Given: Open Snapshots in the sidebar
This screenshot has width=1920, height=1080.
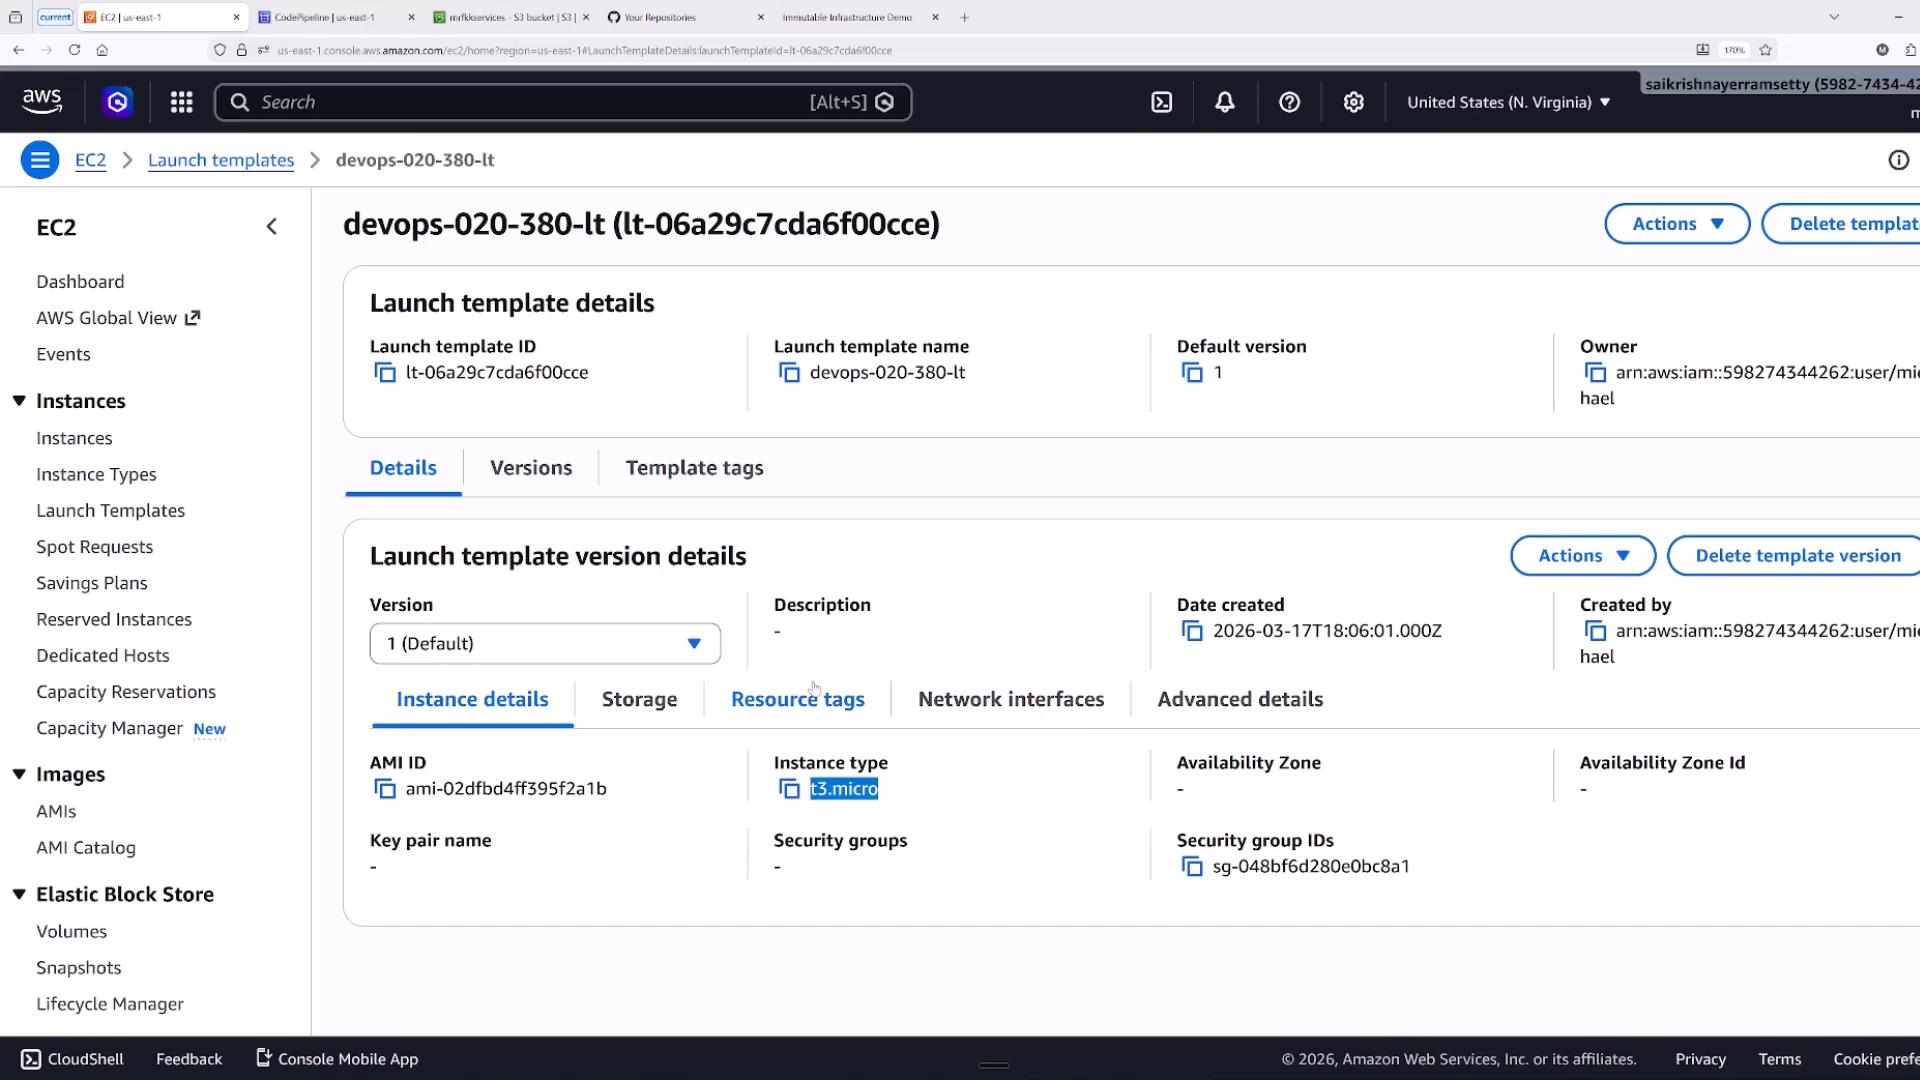Looking at the screenshot, I should (x=78, y=968).
